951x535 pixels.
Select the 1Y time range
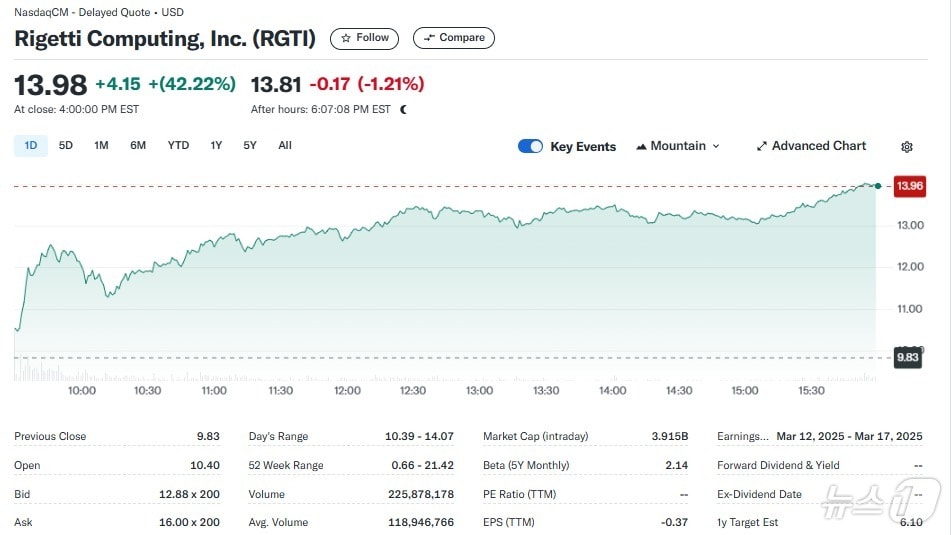pyautogui.click(x=216, y=145)
